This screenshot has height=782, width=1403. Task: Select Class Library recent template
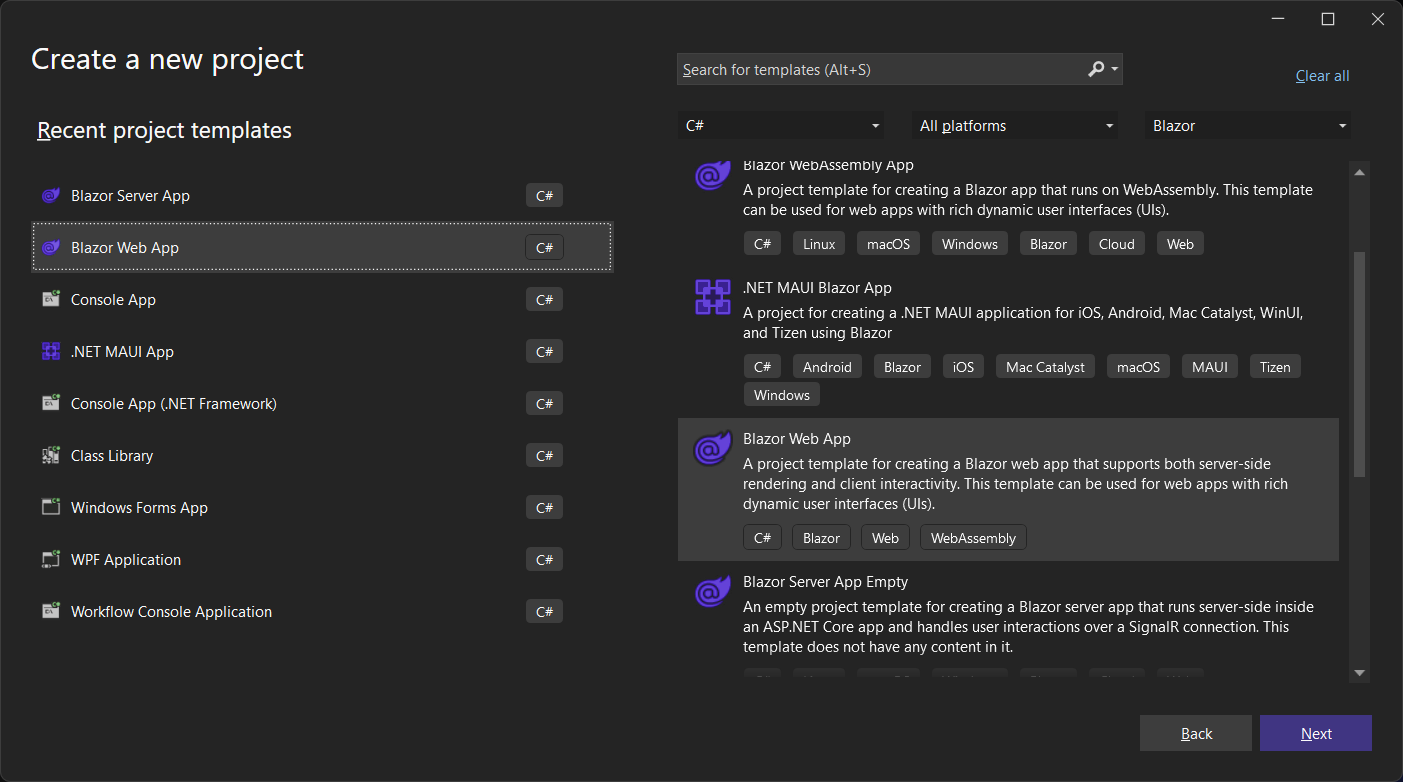coord(322,456)
